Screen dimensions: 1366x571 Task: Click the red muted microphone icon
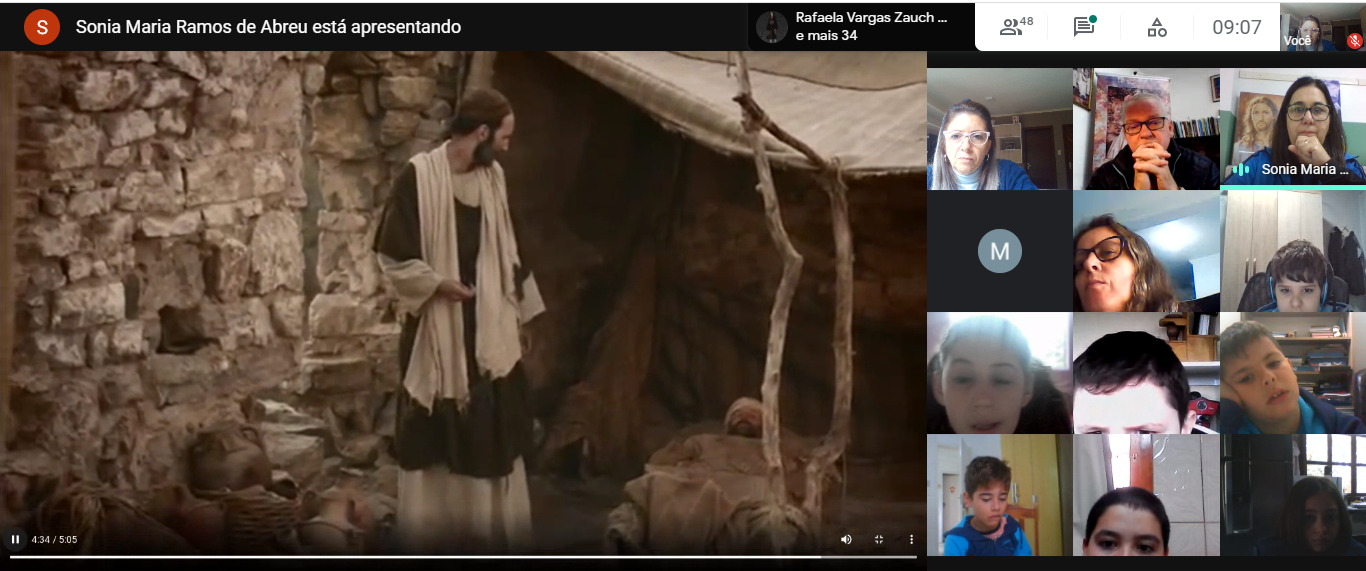click(x=1354, y=41)
